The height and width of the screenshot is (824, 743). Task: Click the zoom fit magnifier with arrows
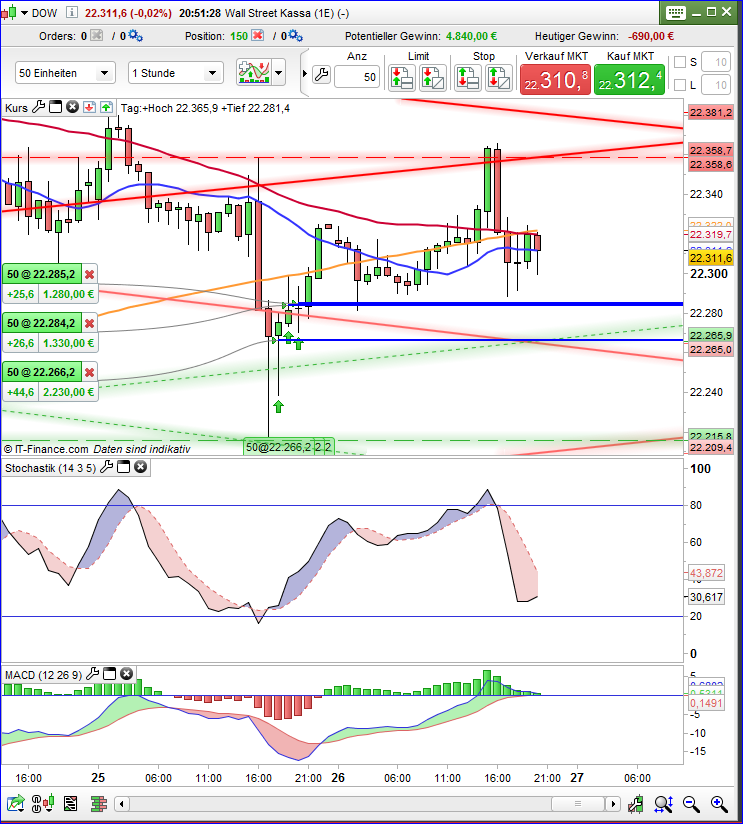click(664, 804)
